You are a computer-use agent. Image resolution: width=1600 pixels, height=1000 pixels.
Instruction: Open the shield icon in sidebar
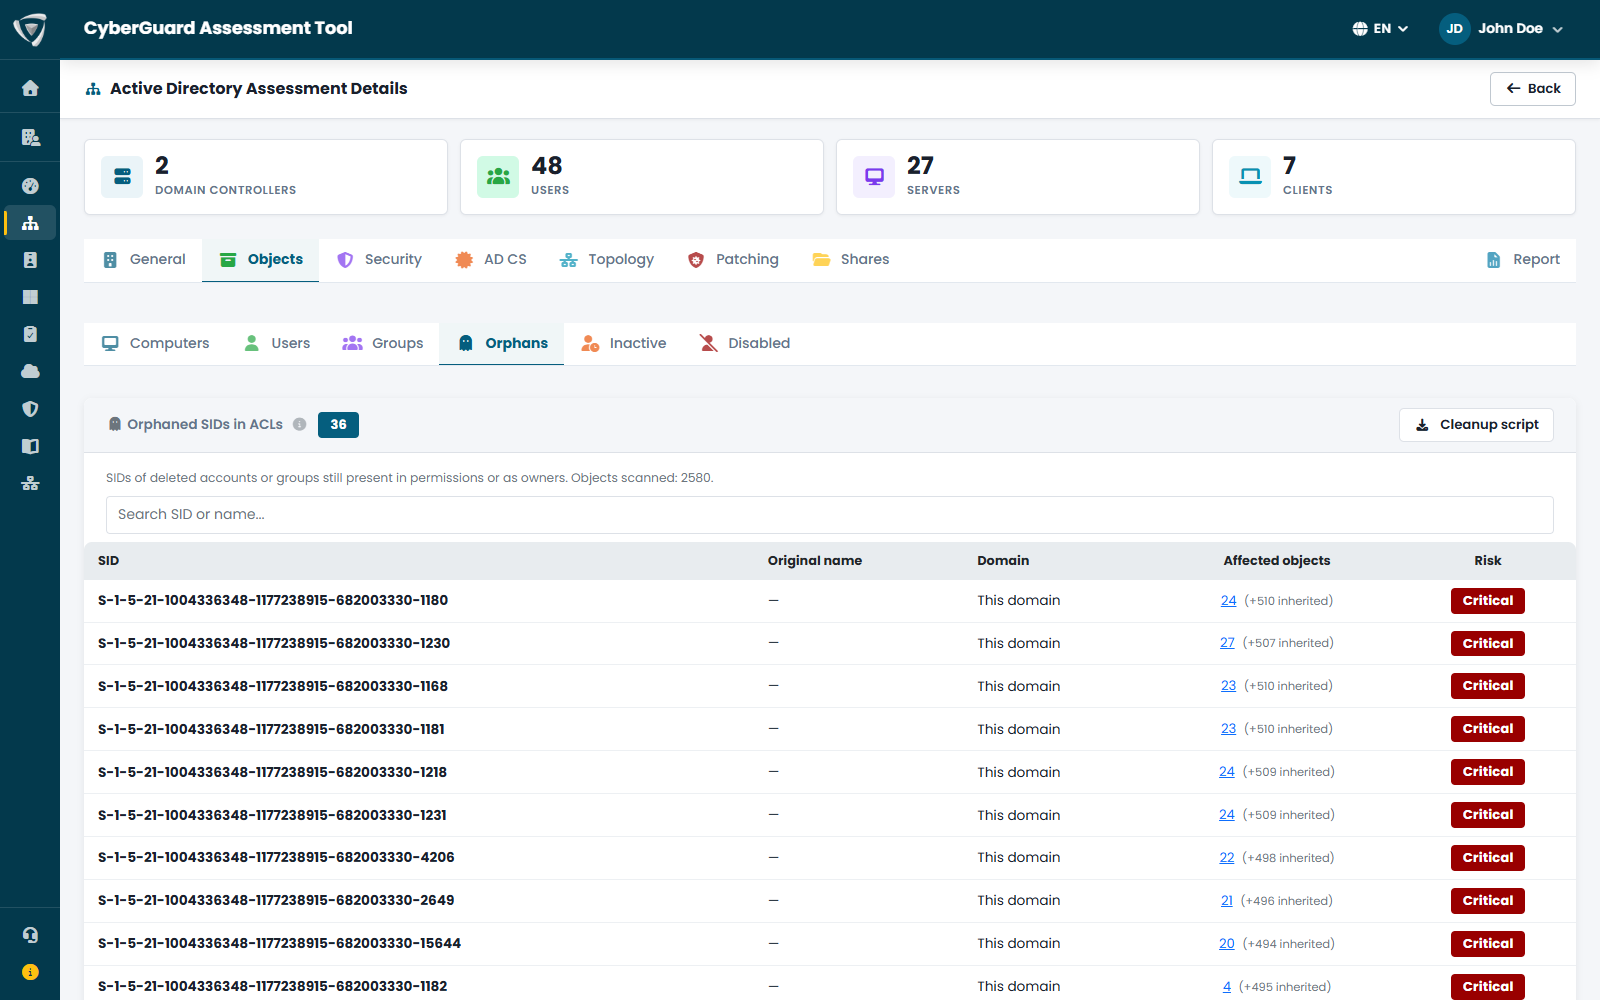point(30,408)
